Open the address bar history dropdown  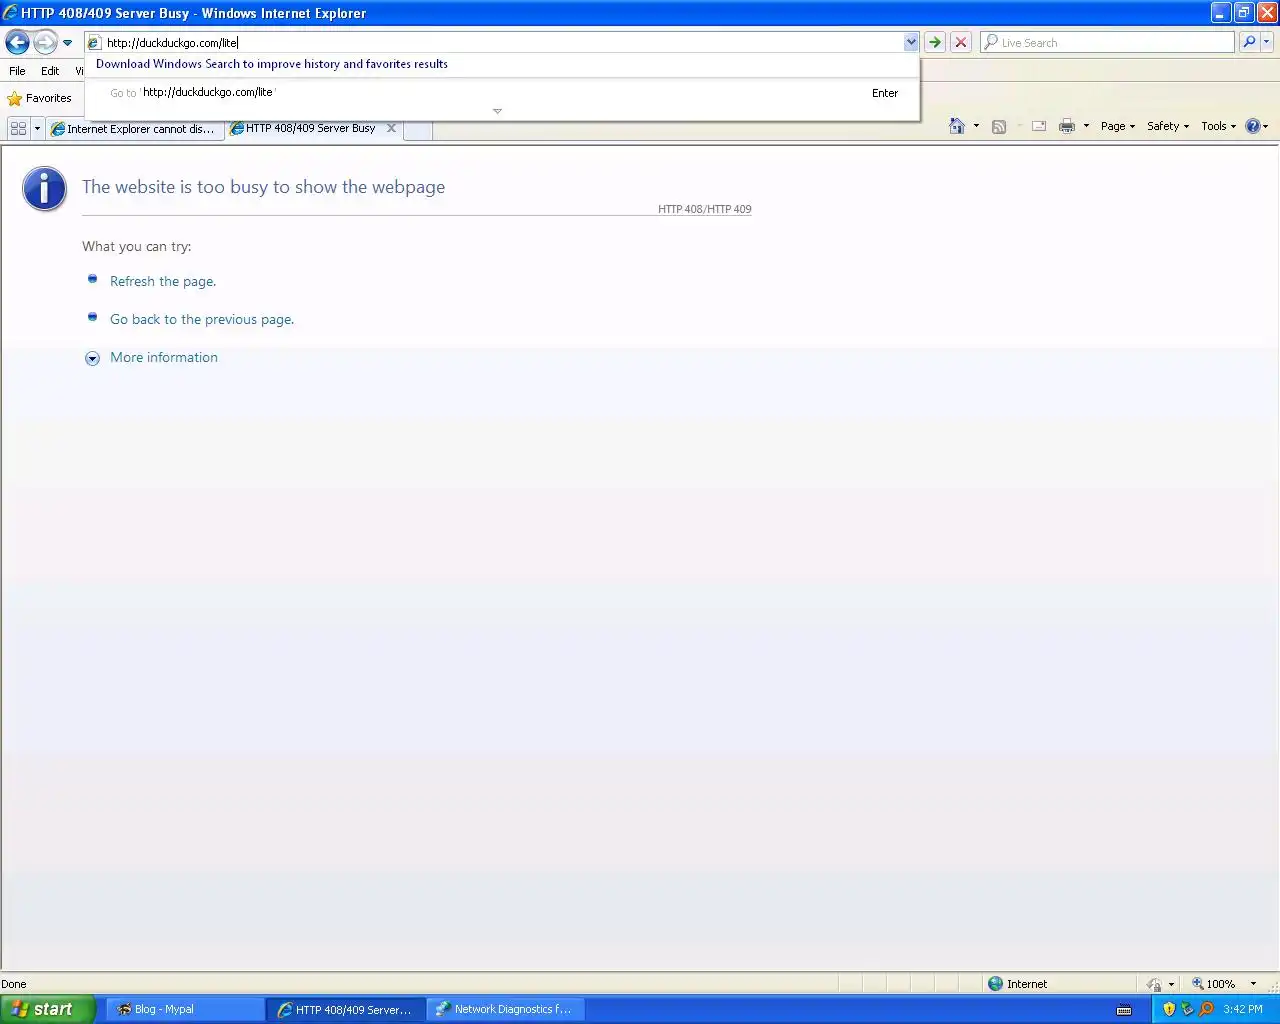click(911, 42)
